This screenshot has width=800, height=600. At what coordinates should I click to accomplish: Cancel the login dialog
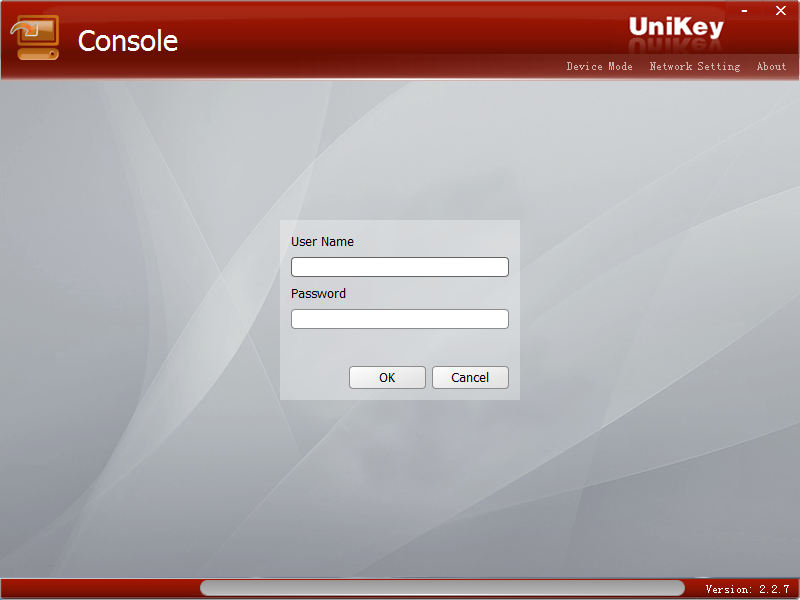click(x=470, y=378)
